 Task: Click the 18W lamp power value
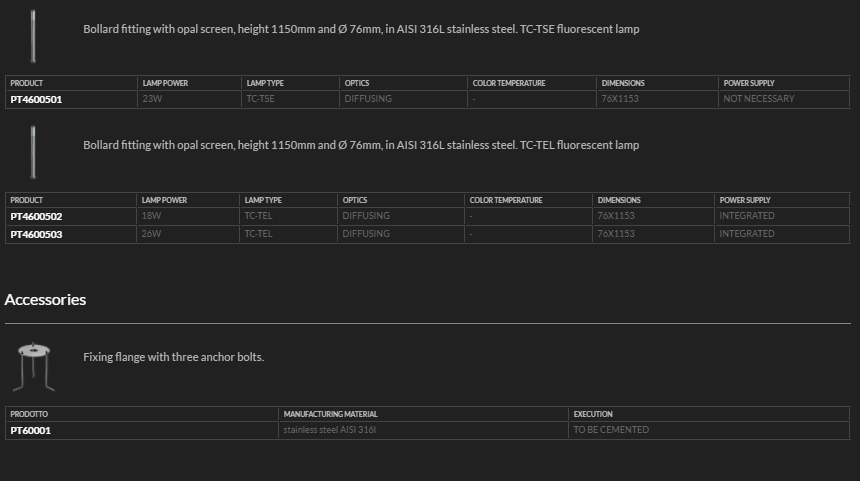[151, 216]
